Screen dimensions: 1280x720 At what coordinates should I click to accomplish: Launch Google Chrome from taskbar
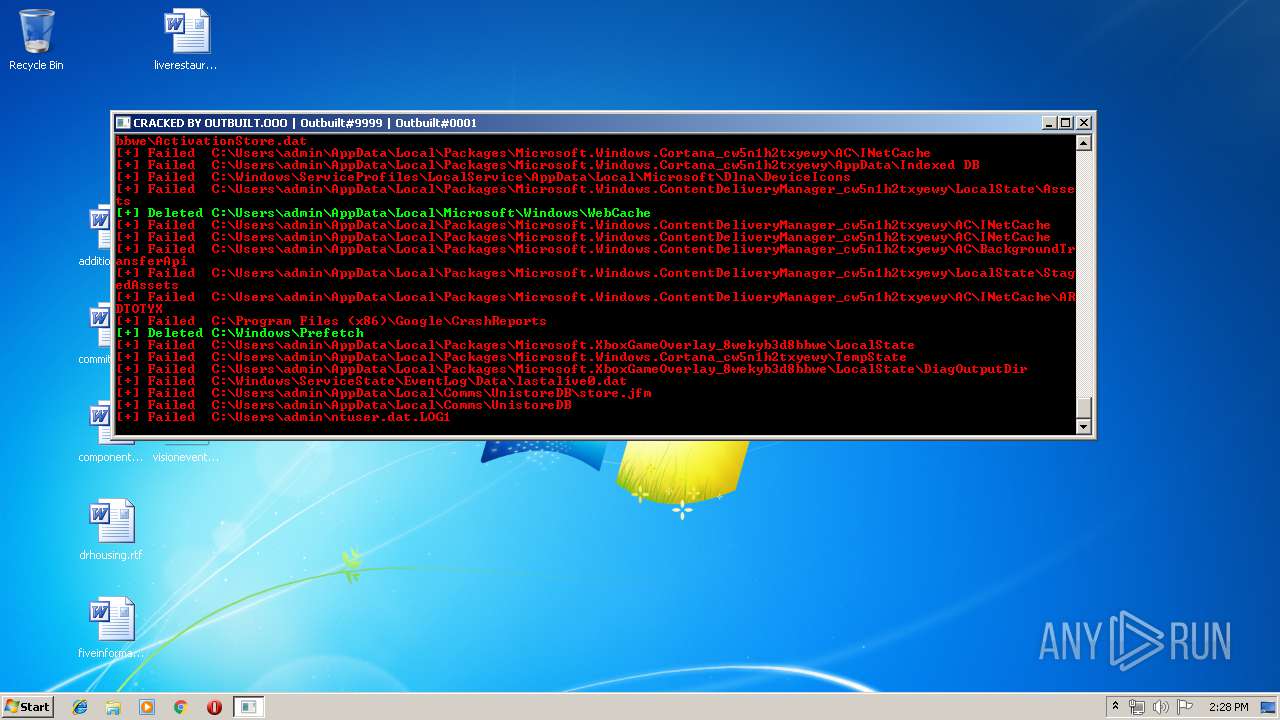181,707
